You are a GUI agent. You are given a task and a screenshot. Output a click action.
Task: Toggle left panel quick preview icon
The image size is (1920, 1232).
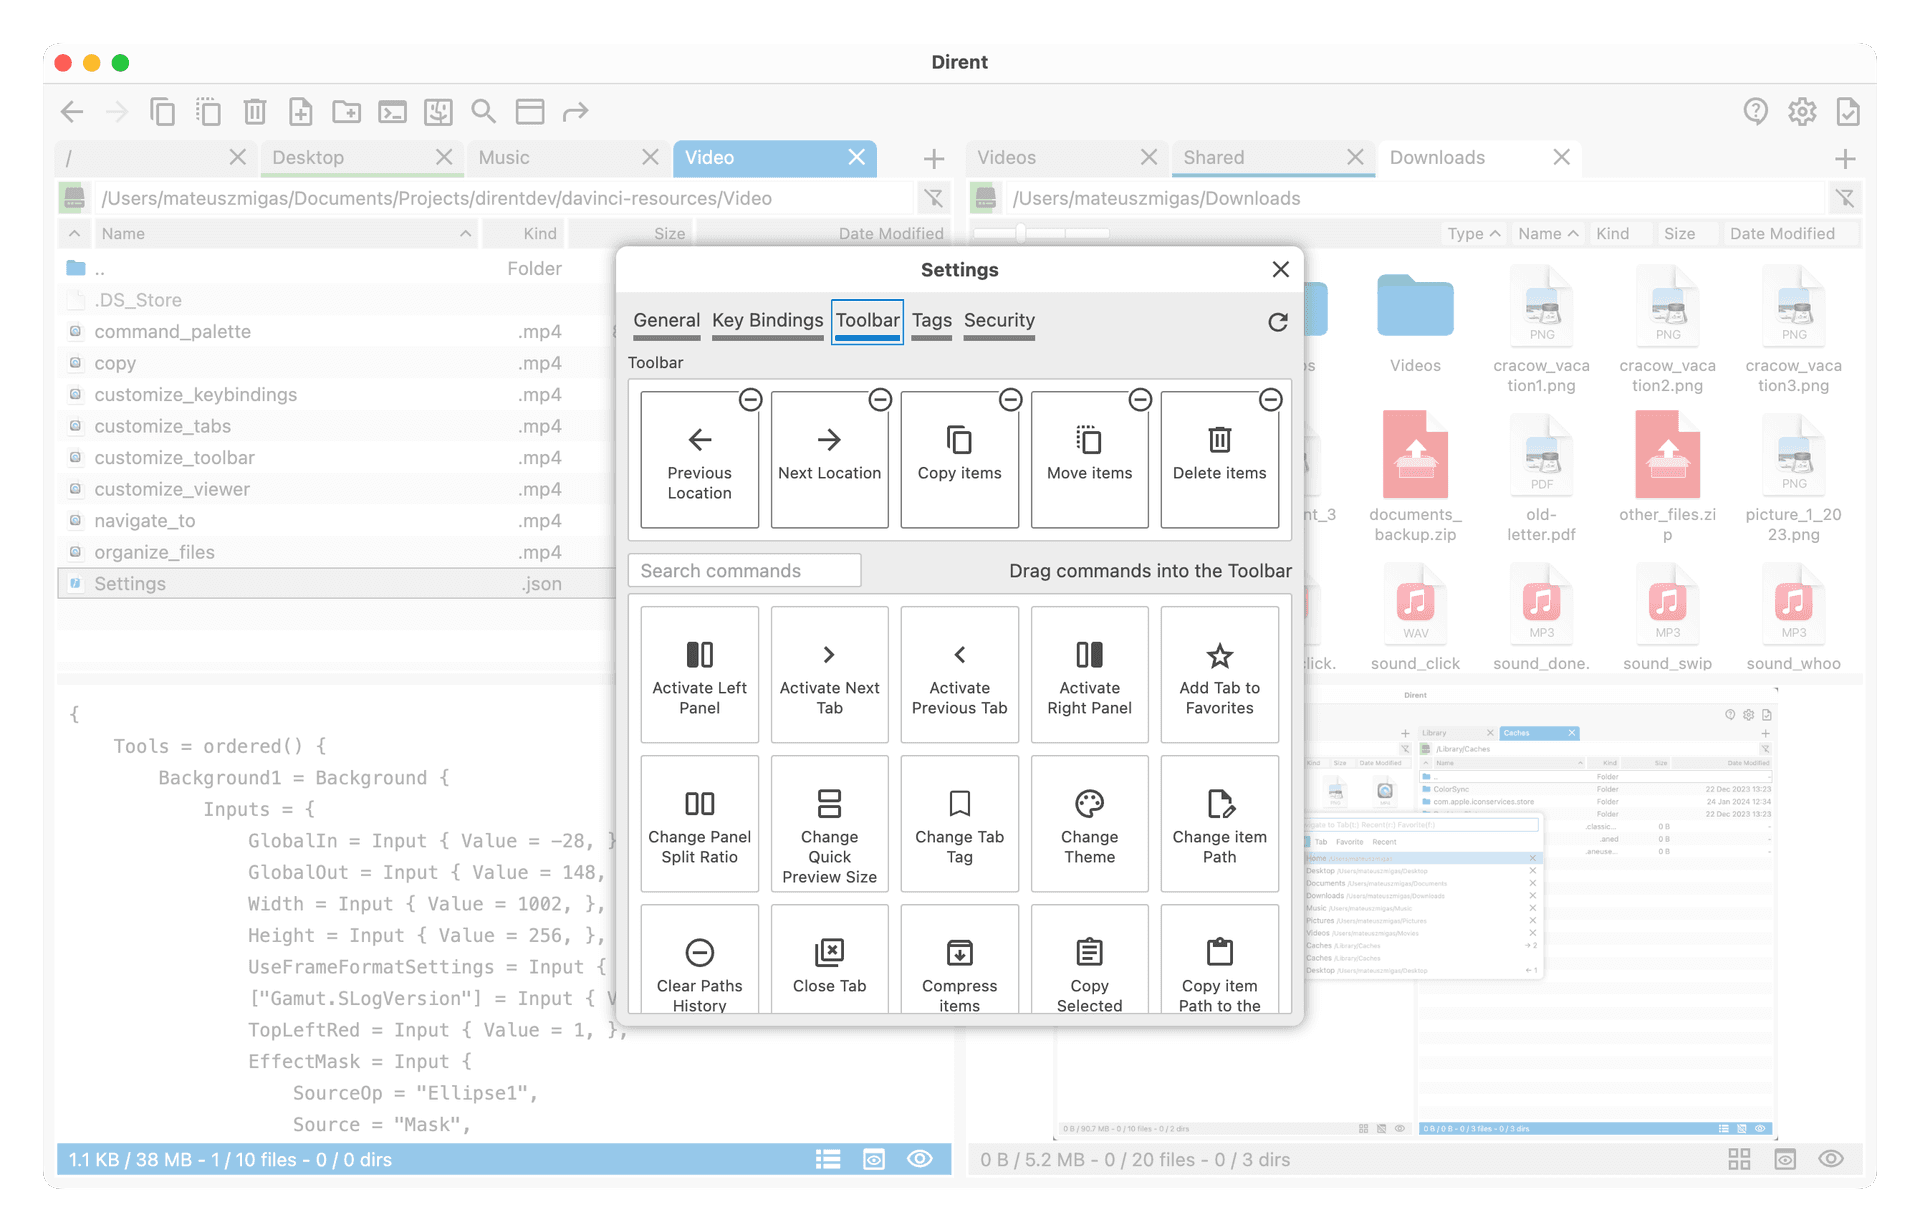874,1159
